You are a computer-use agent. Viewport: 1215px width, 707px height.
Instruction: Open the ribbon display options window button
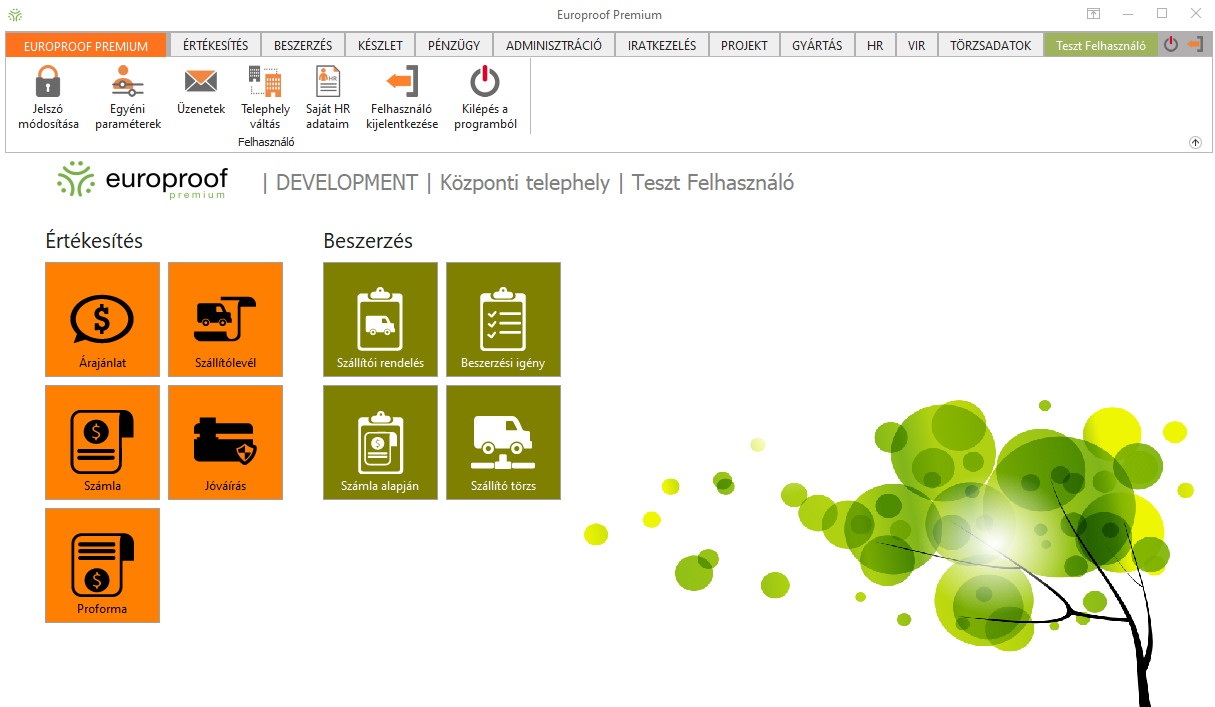click(x=1094, y=14)
